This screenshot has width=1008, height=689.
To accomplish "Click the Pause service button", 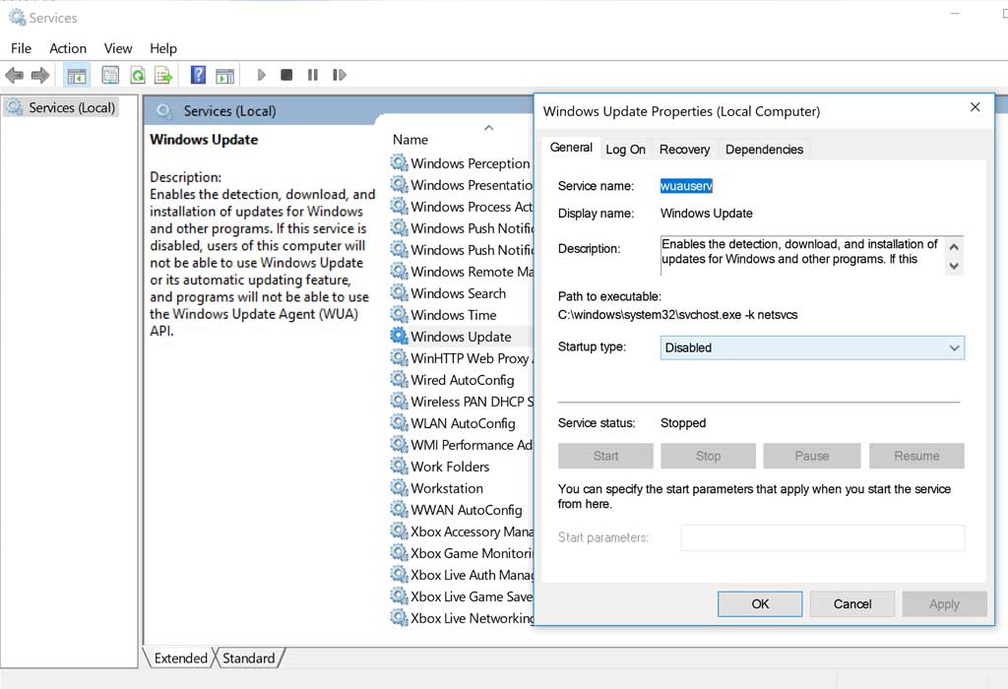I will tap(812, 456).
